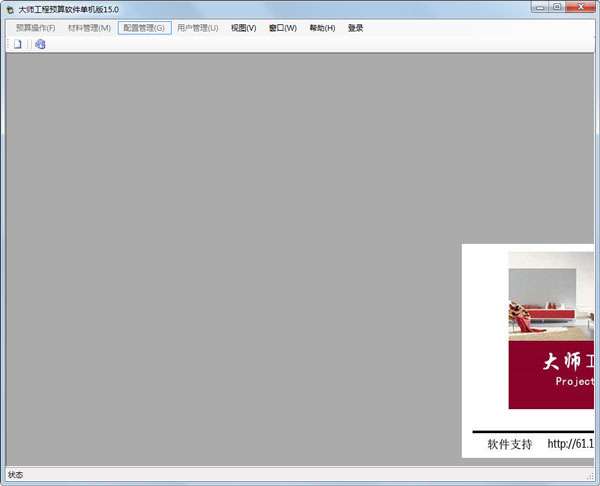Click the blue globe toolbar icon
600x486 pixels.
coord(40,44)
